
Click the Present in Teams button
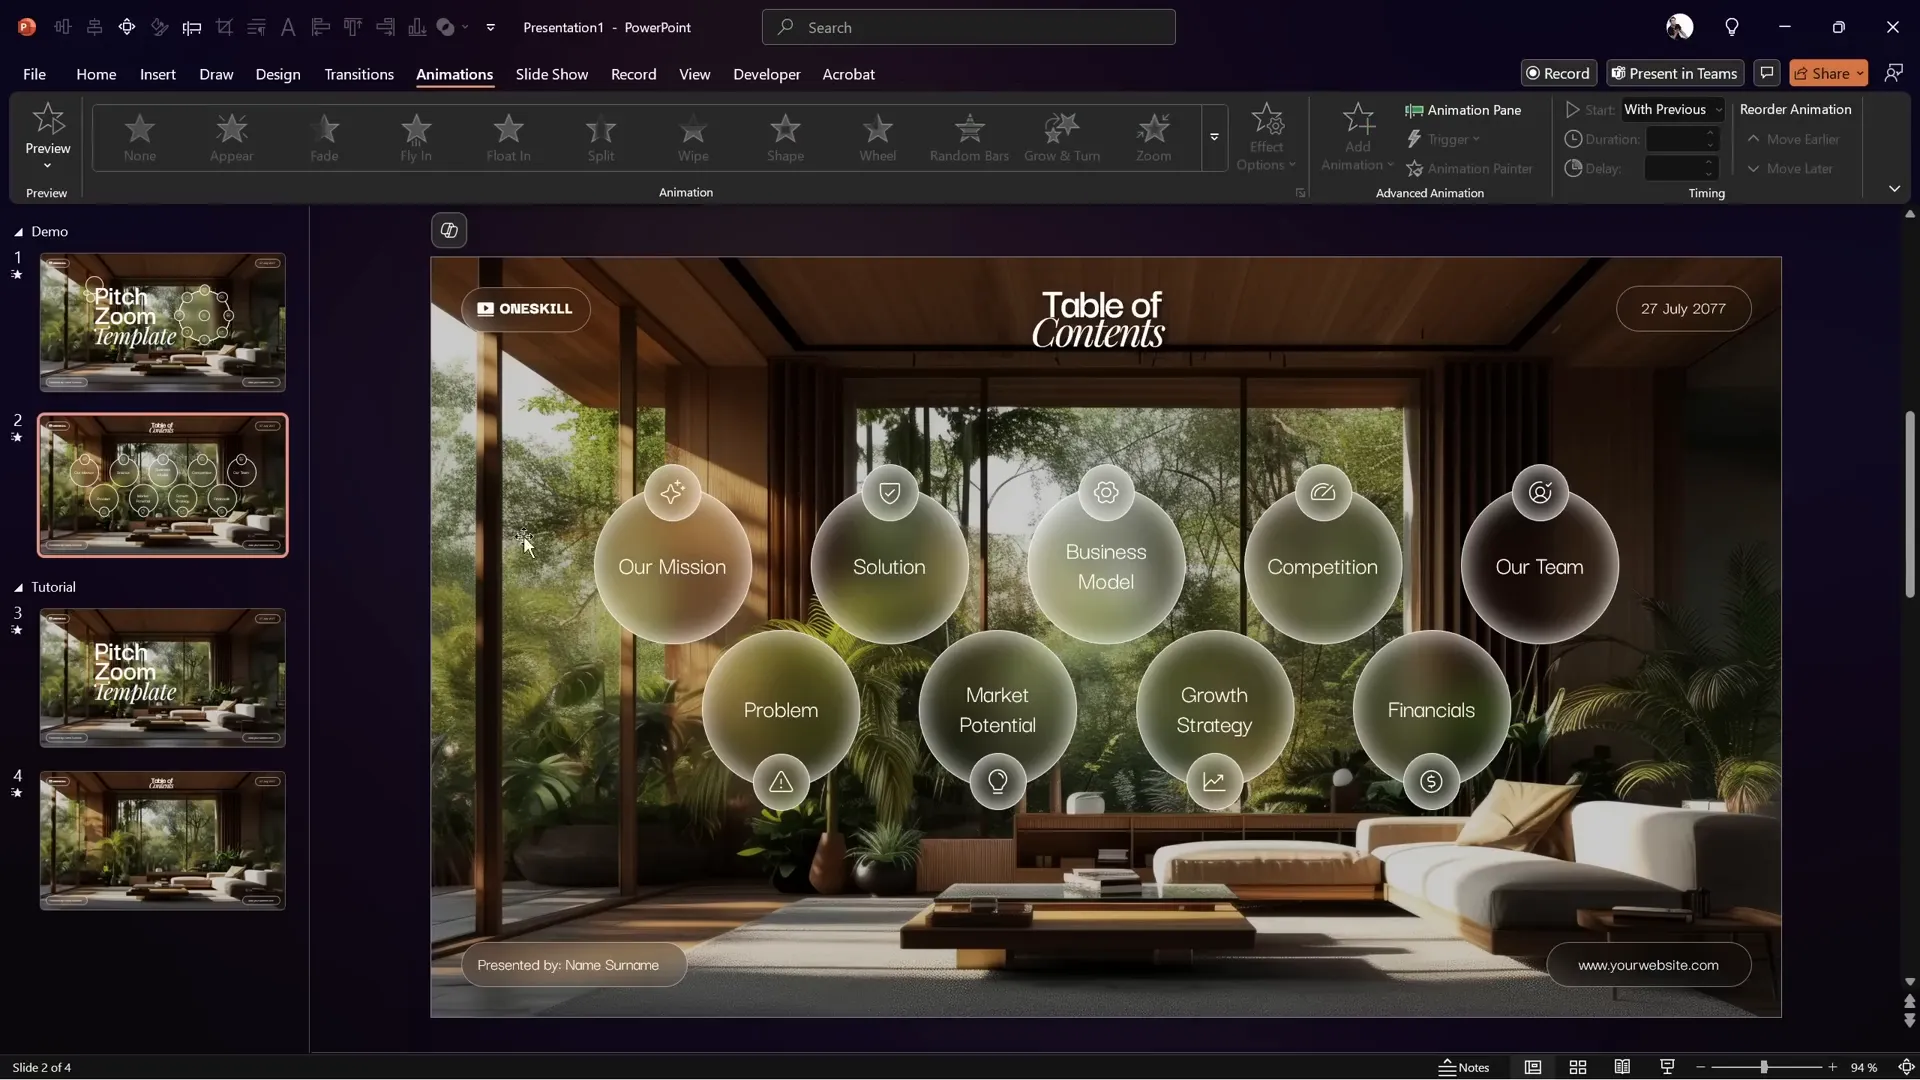coord(1673,73)
